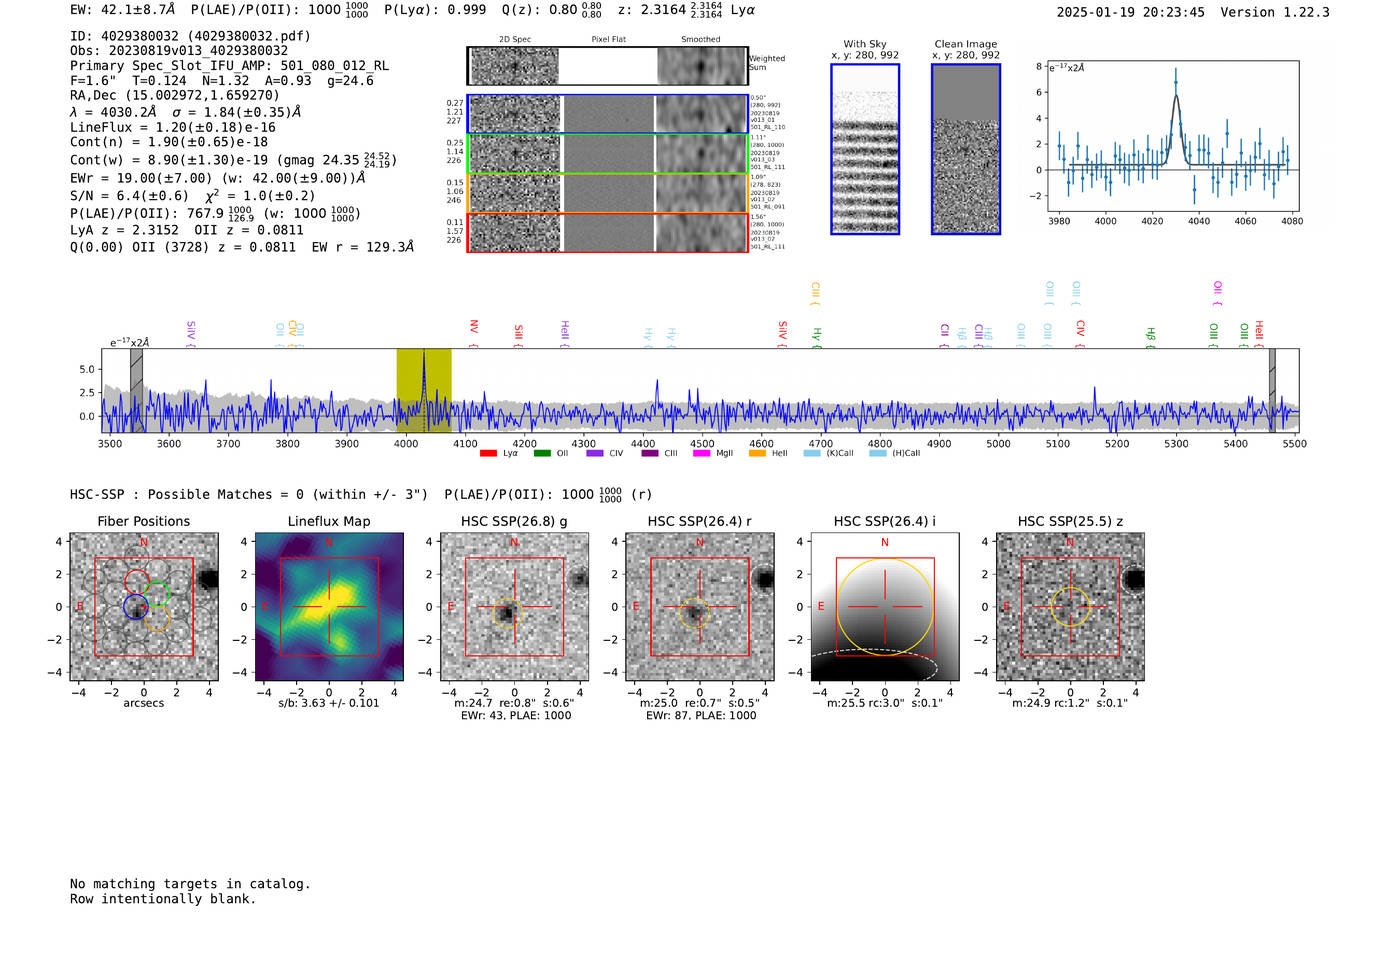Select orange-bordered row's Smoothed cutout
The height and width of the screenshot is (953, 1400).
tap(702, 193)
